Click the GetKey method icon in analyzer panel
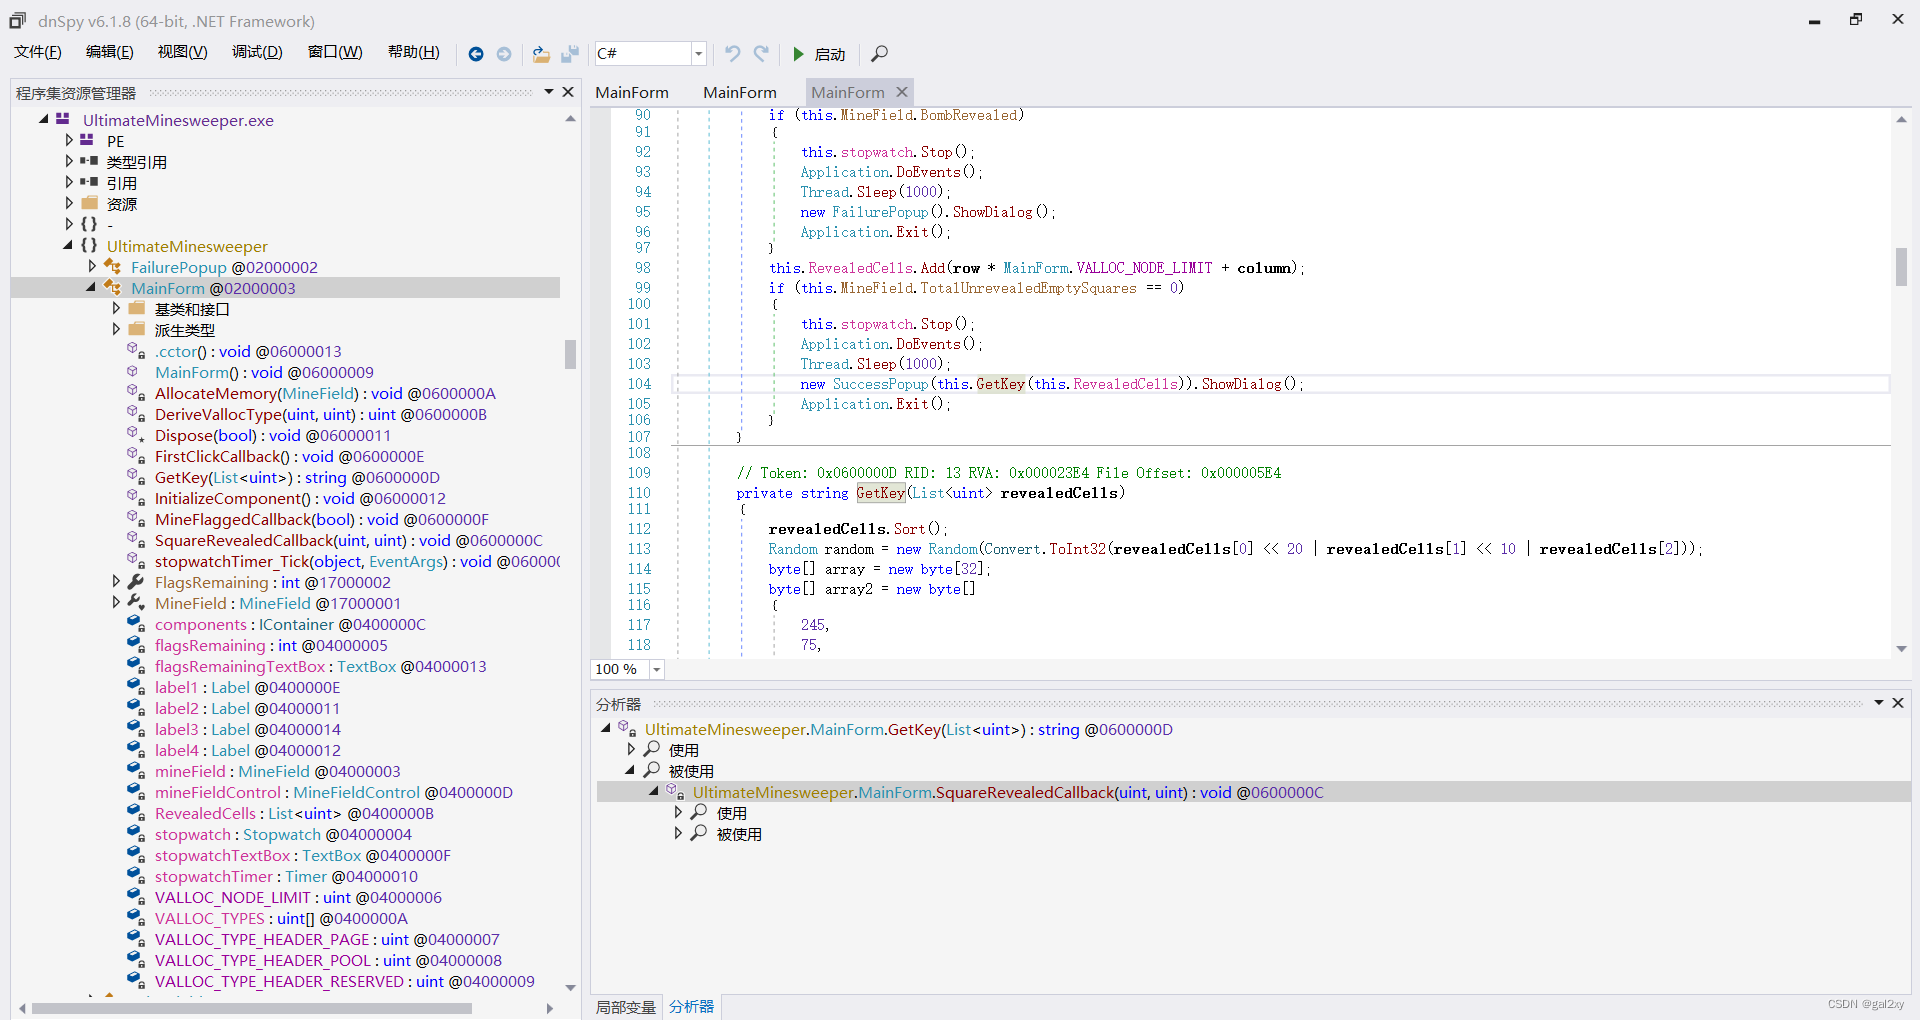 pos(627,729)
